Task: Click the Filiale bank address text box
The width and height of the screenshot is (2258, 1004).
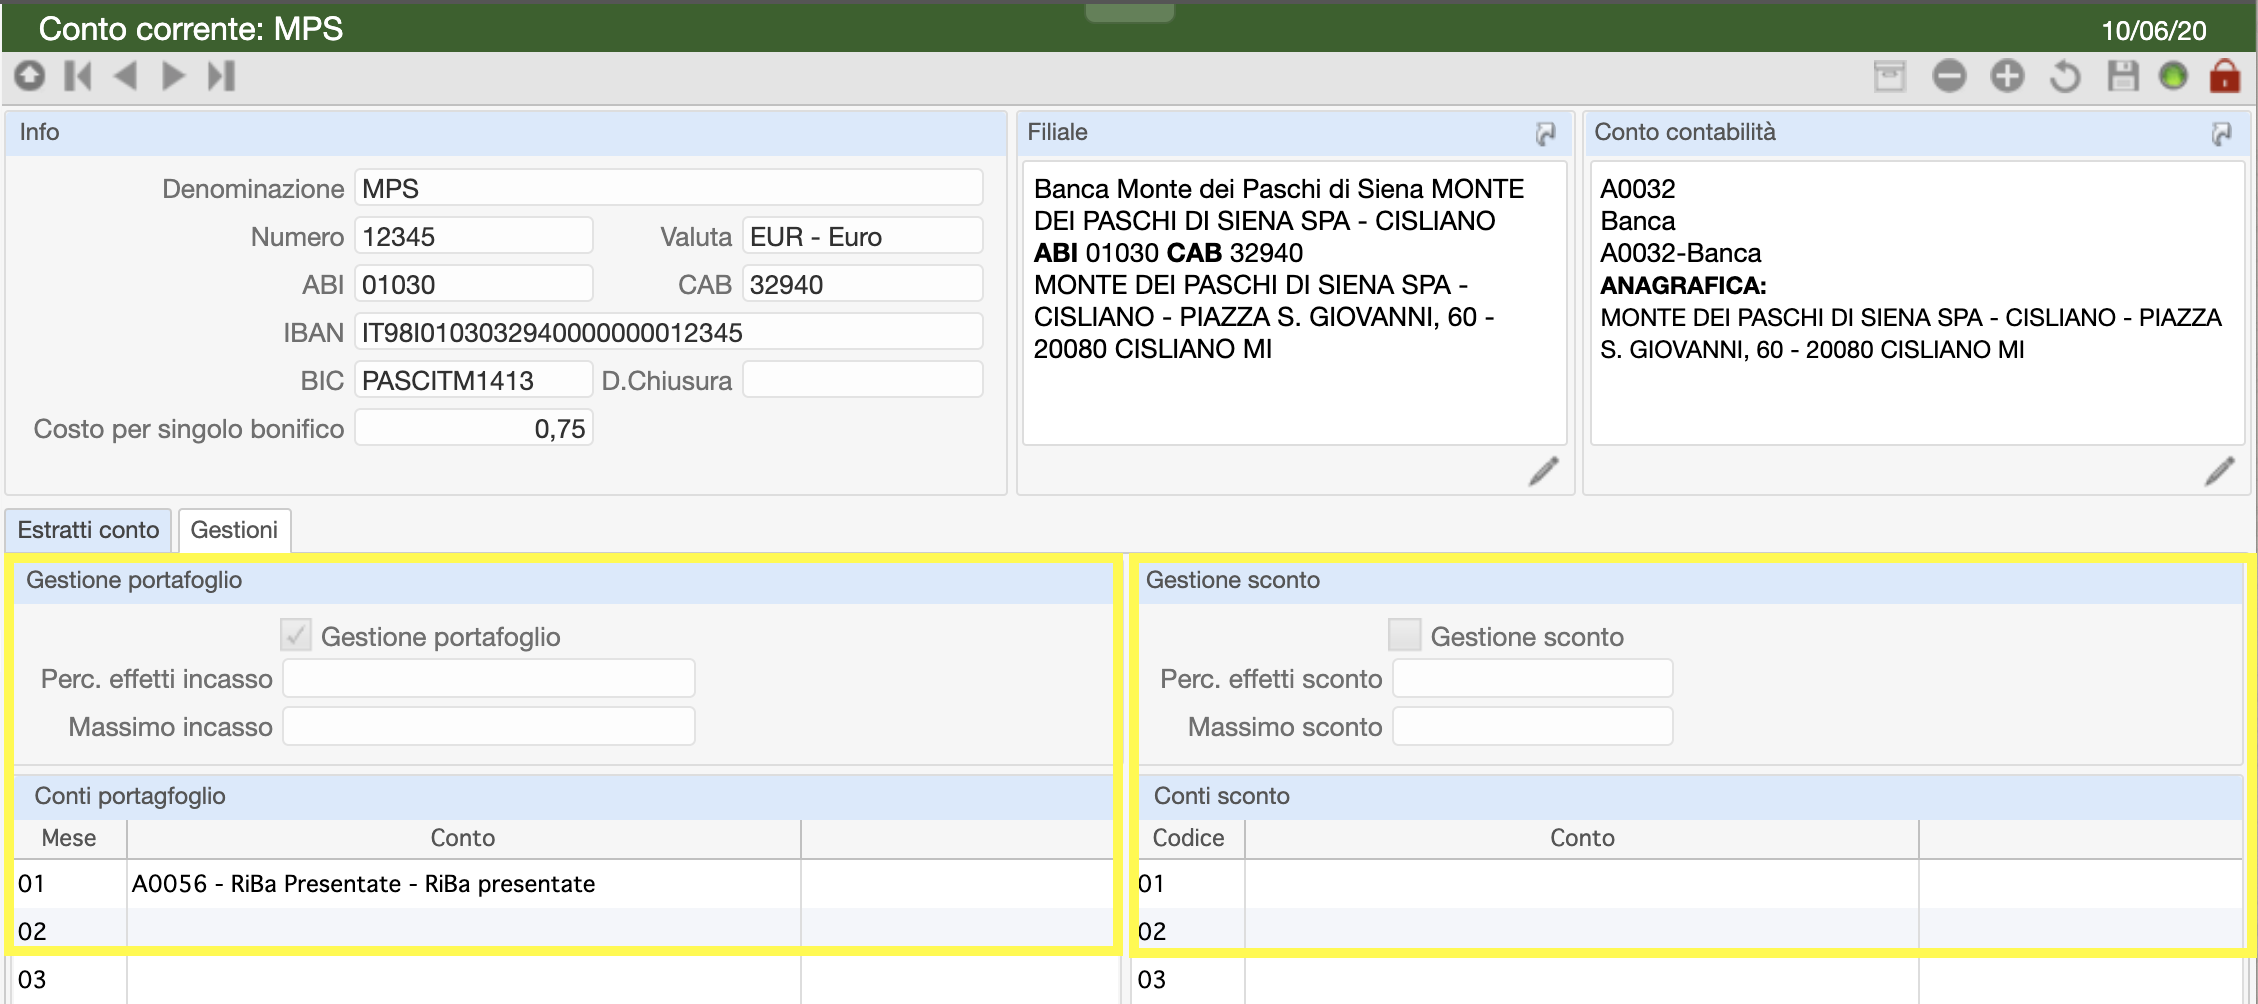Action: coord(1294,304)
